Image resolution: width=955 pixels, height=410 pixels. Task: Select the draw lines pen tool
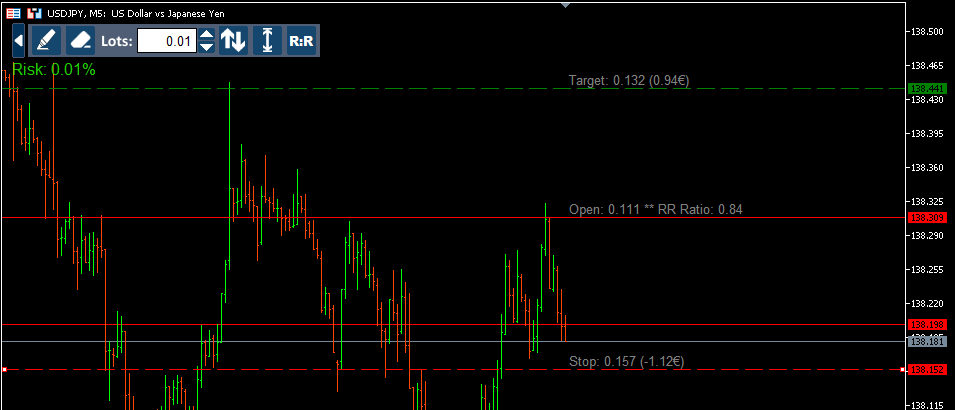(46, 41)
